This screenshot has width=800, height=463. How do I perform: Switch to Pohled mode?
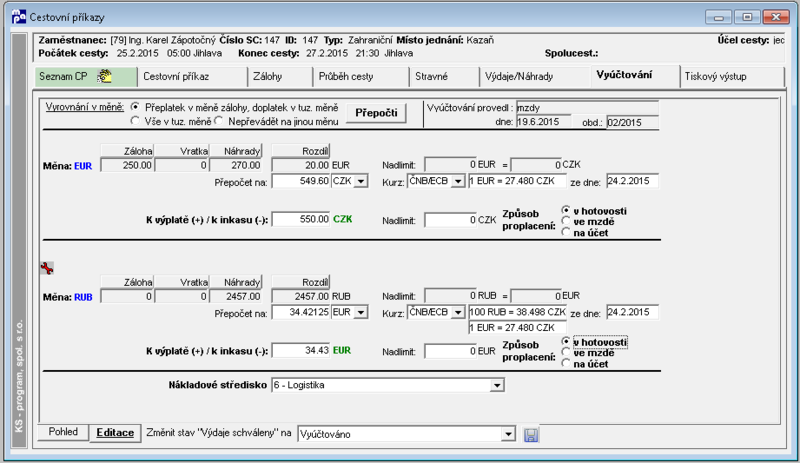[x=63, y=432]
